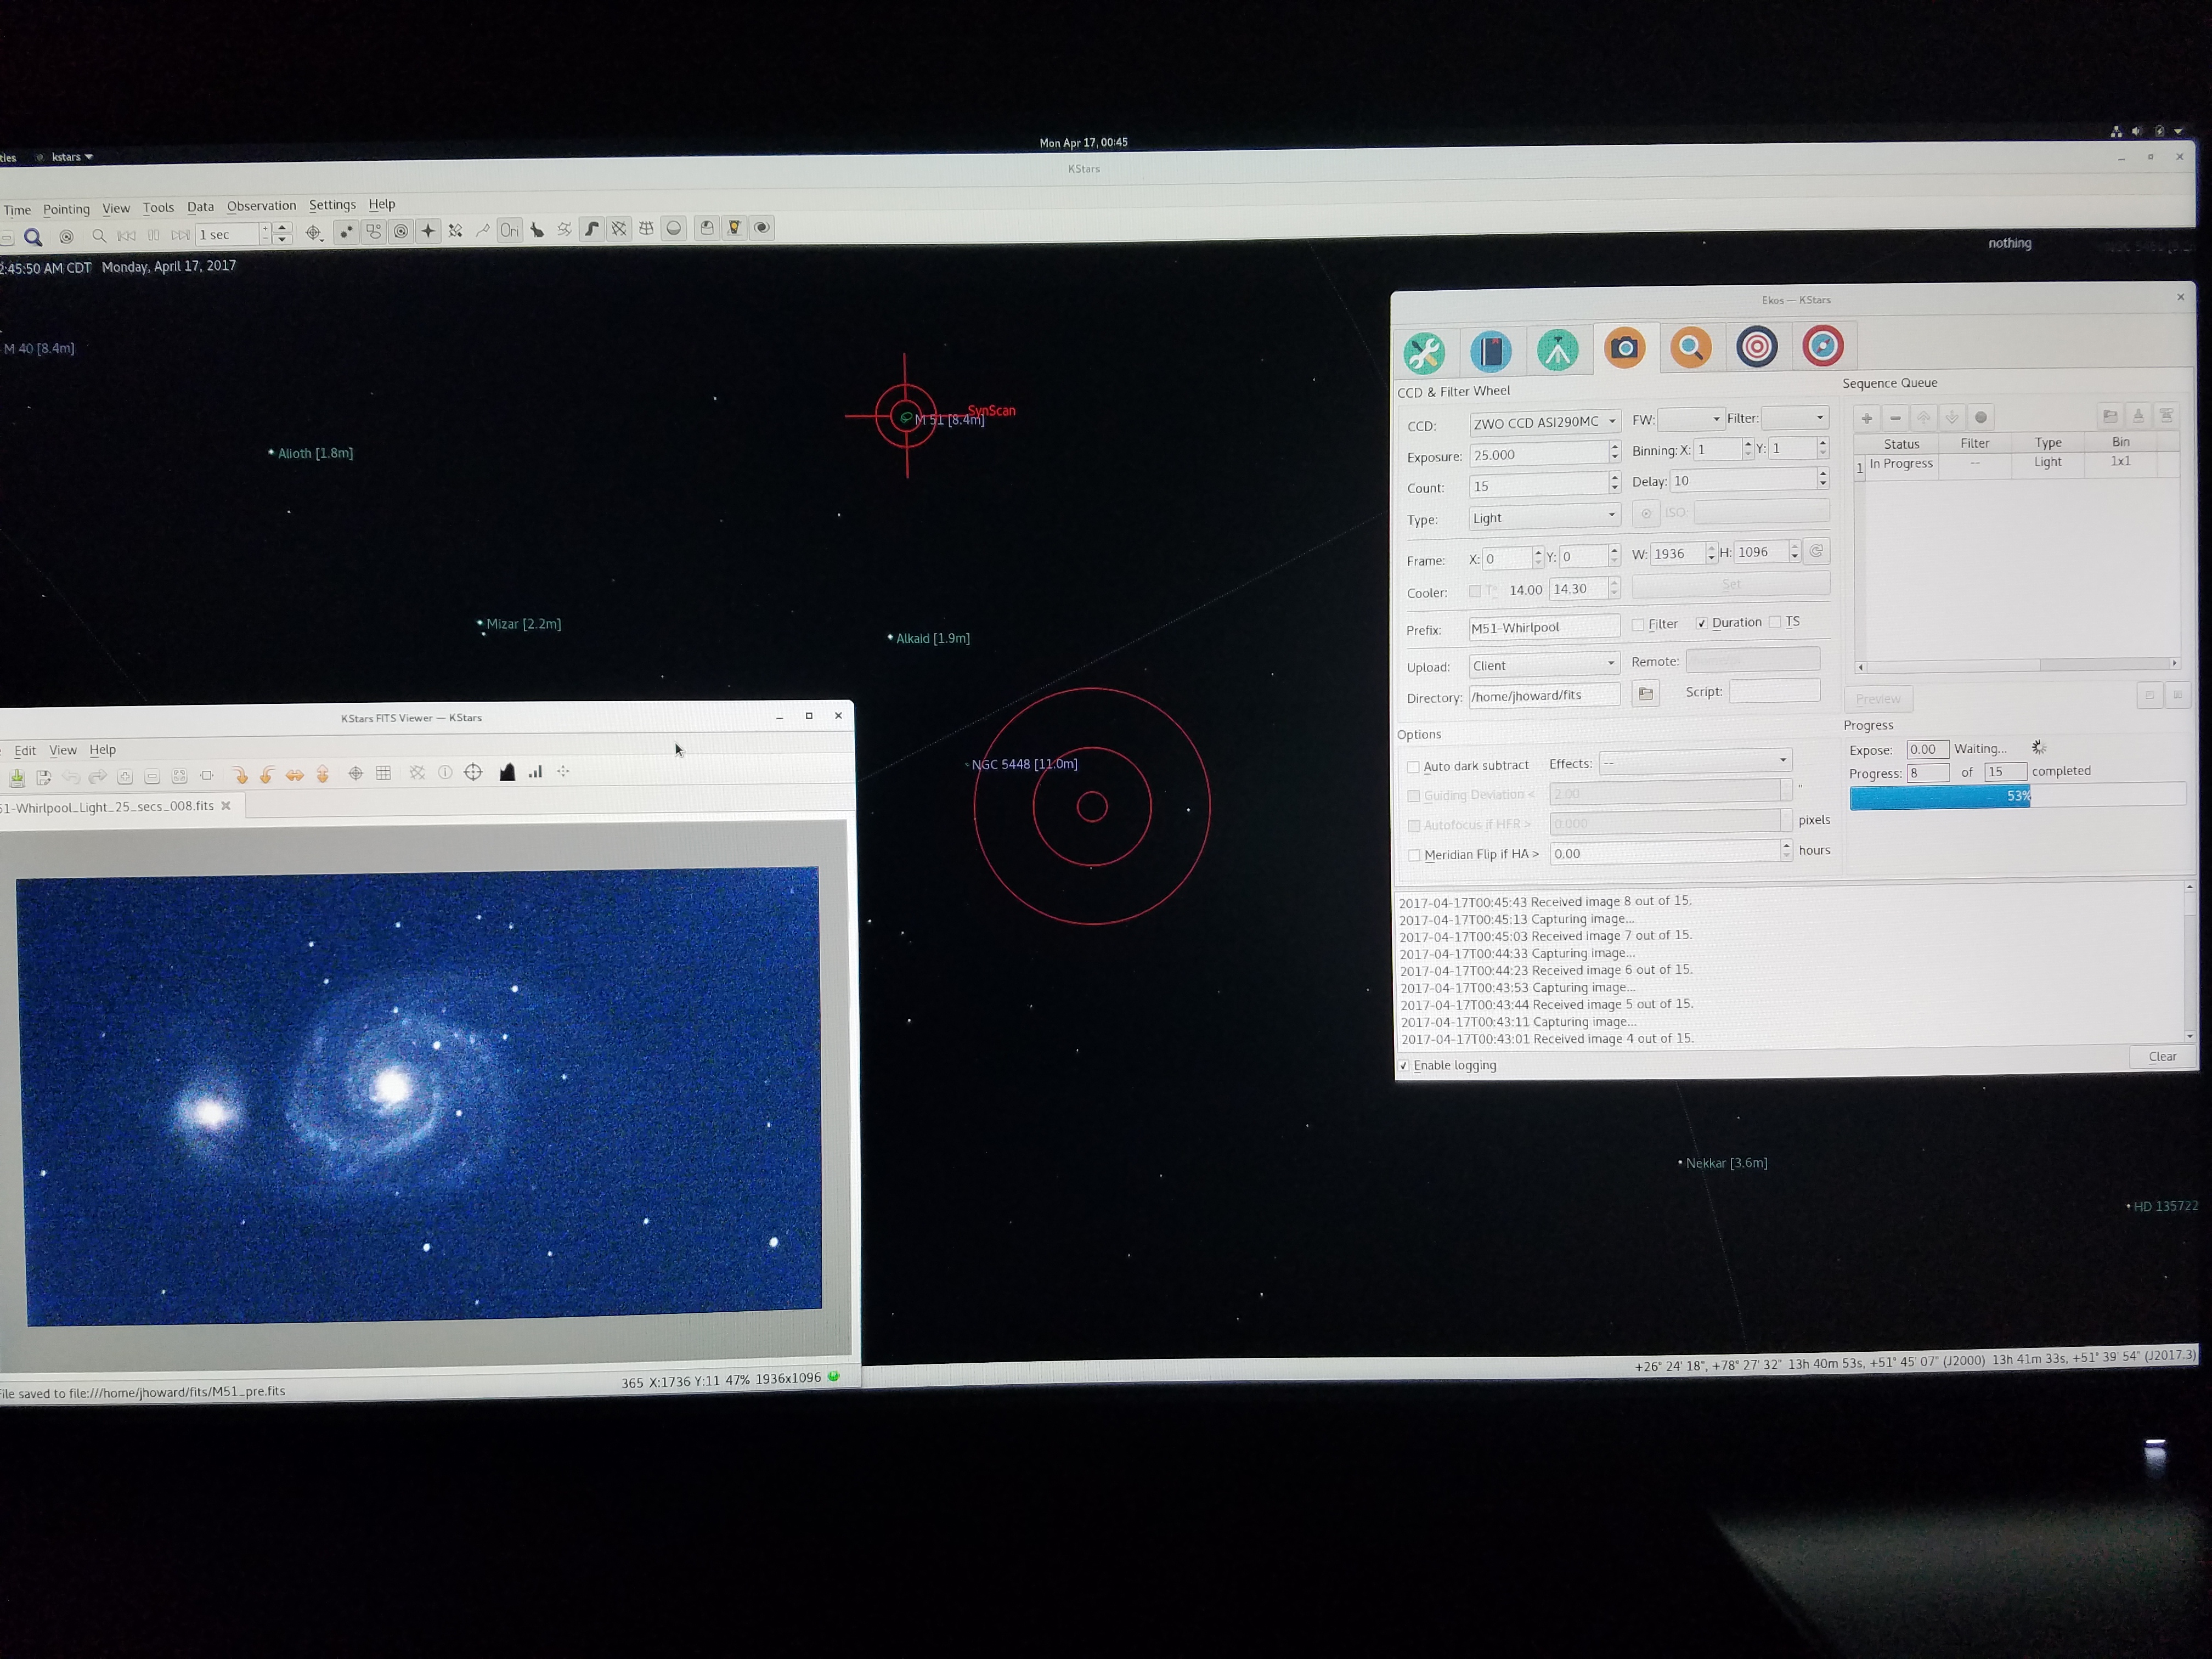Toggle pixel gridlines in FITS Viewer
Viewport: 2212px width, 1659px height.
coord(383,773)
